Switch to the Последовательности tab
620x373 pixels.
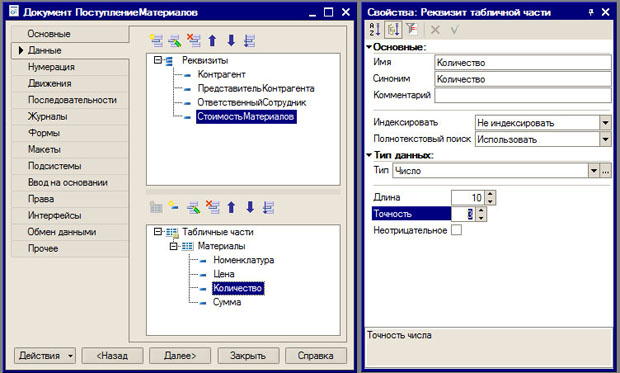point(70,100)
